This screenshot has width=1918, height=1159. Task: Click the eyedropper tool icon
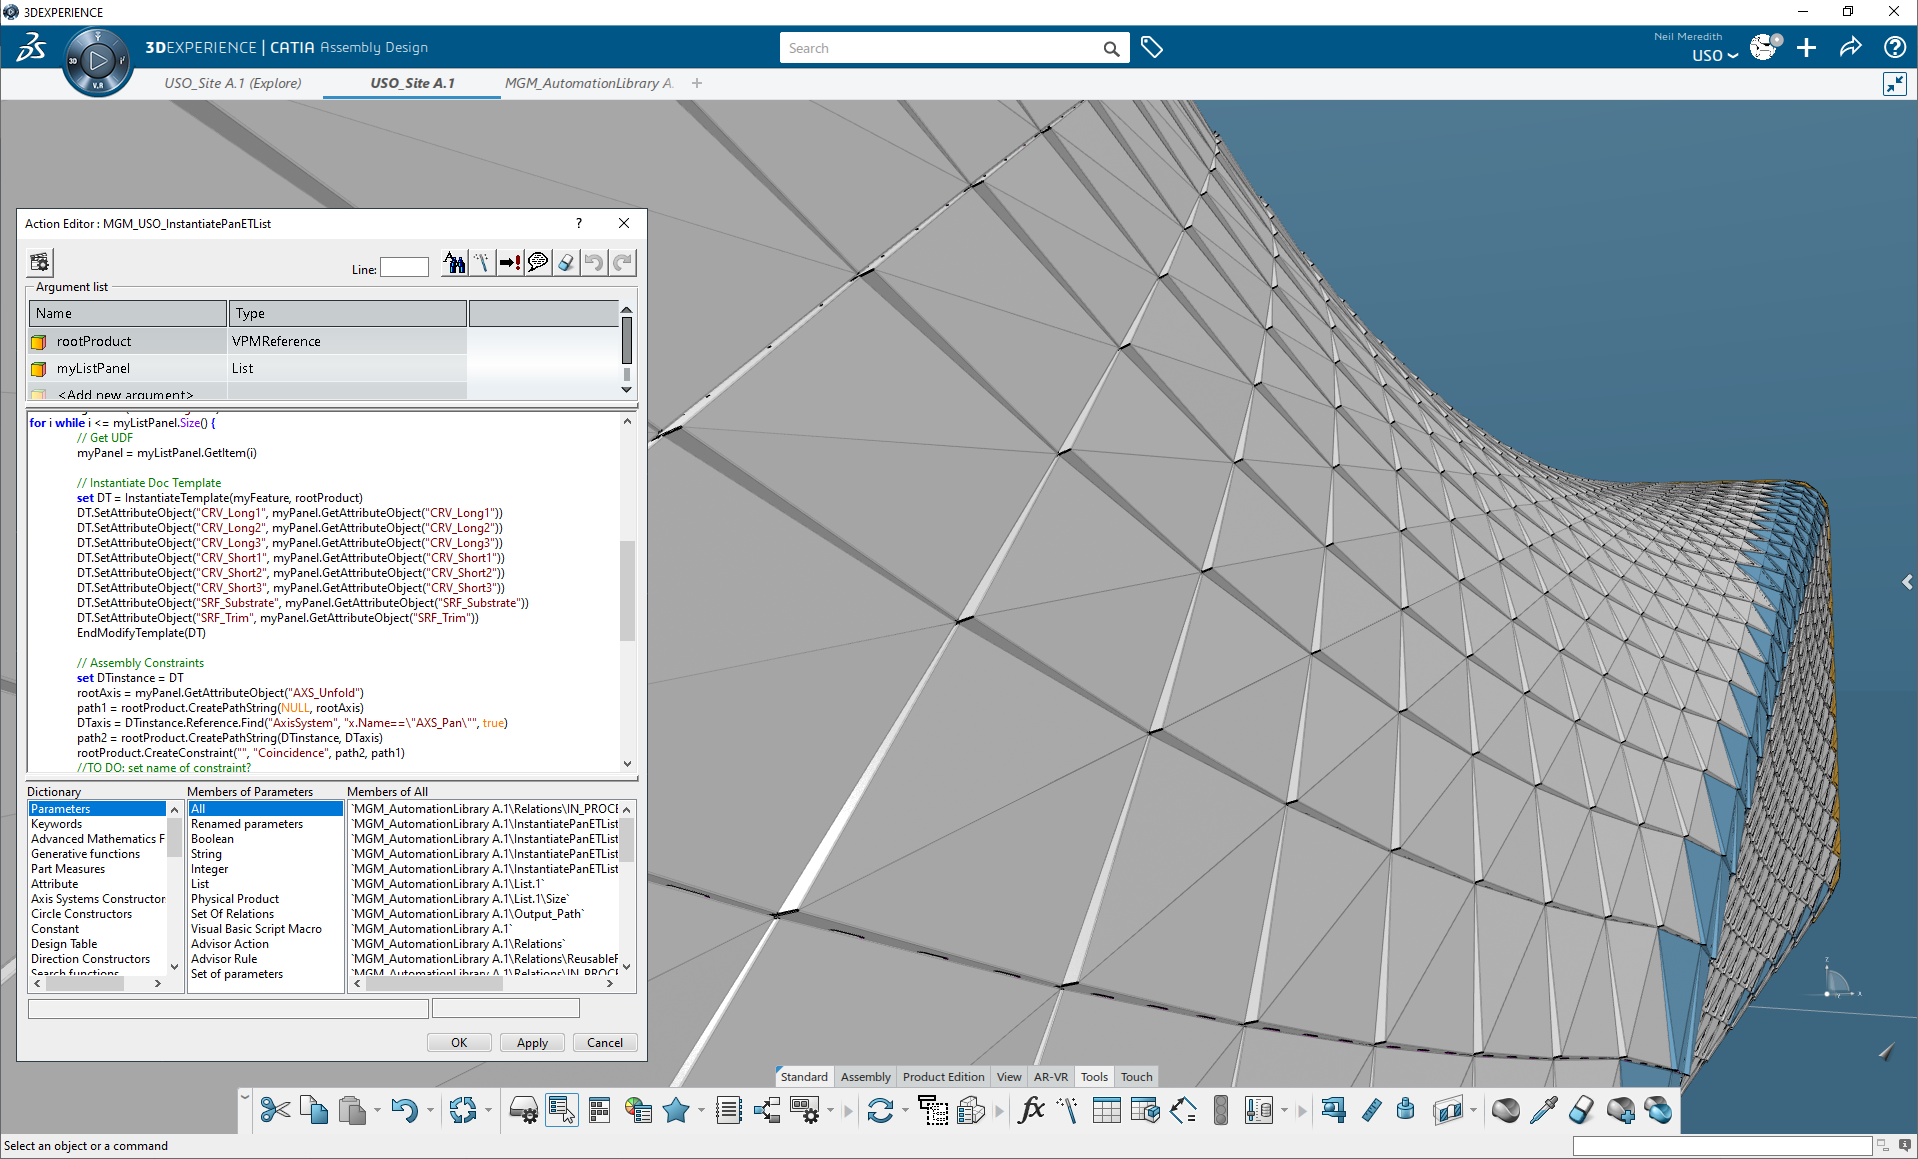tap(1543, 1111)
